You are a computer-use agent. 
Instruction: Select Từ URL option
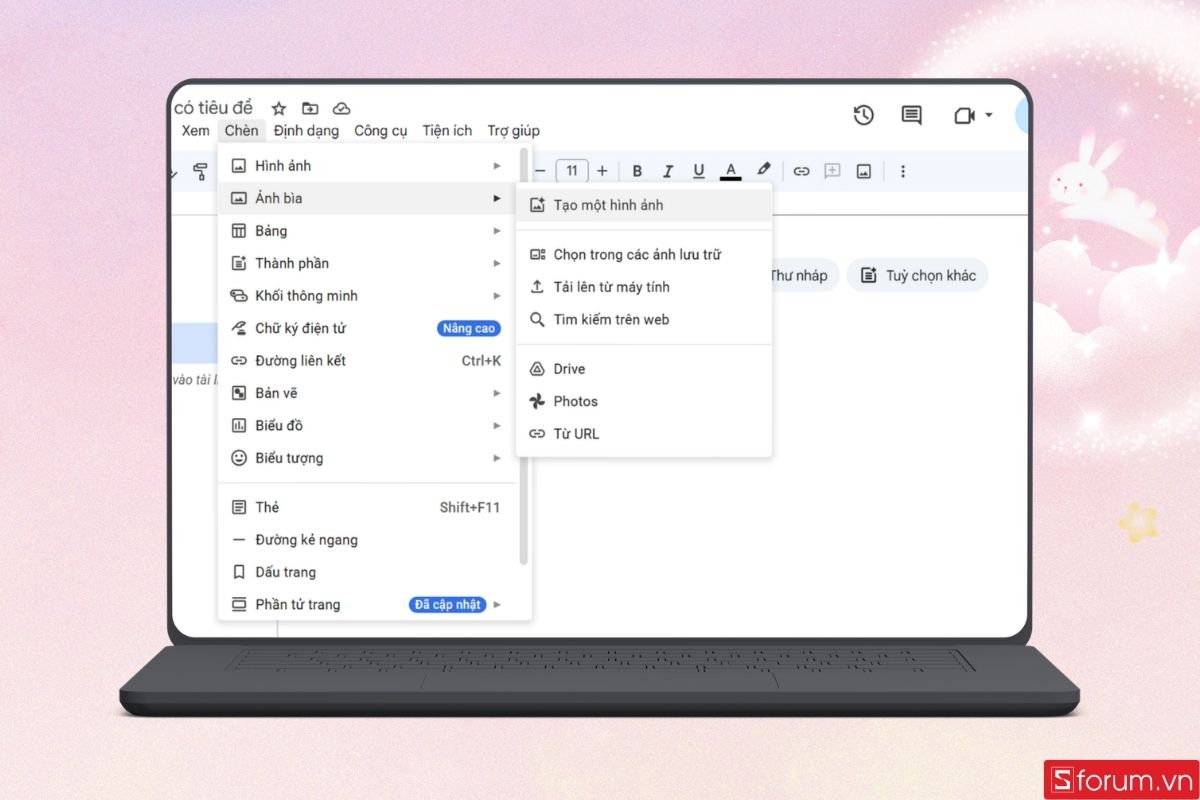pyautogui.click(x=644, y=434)
